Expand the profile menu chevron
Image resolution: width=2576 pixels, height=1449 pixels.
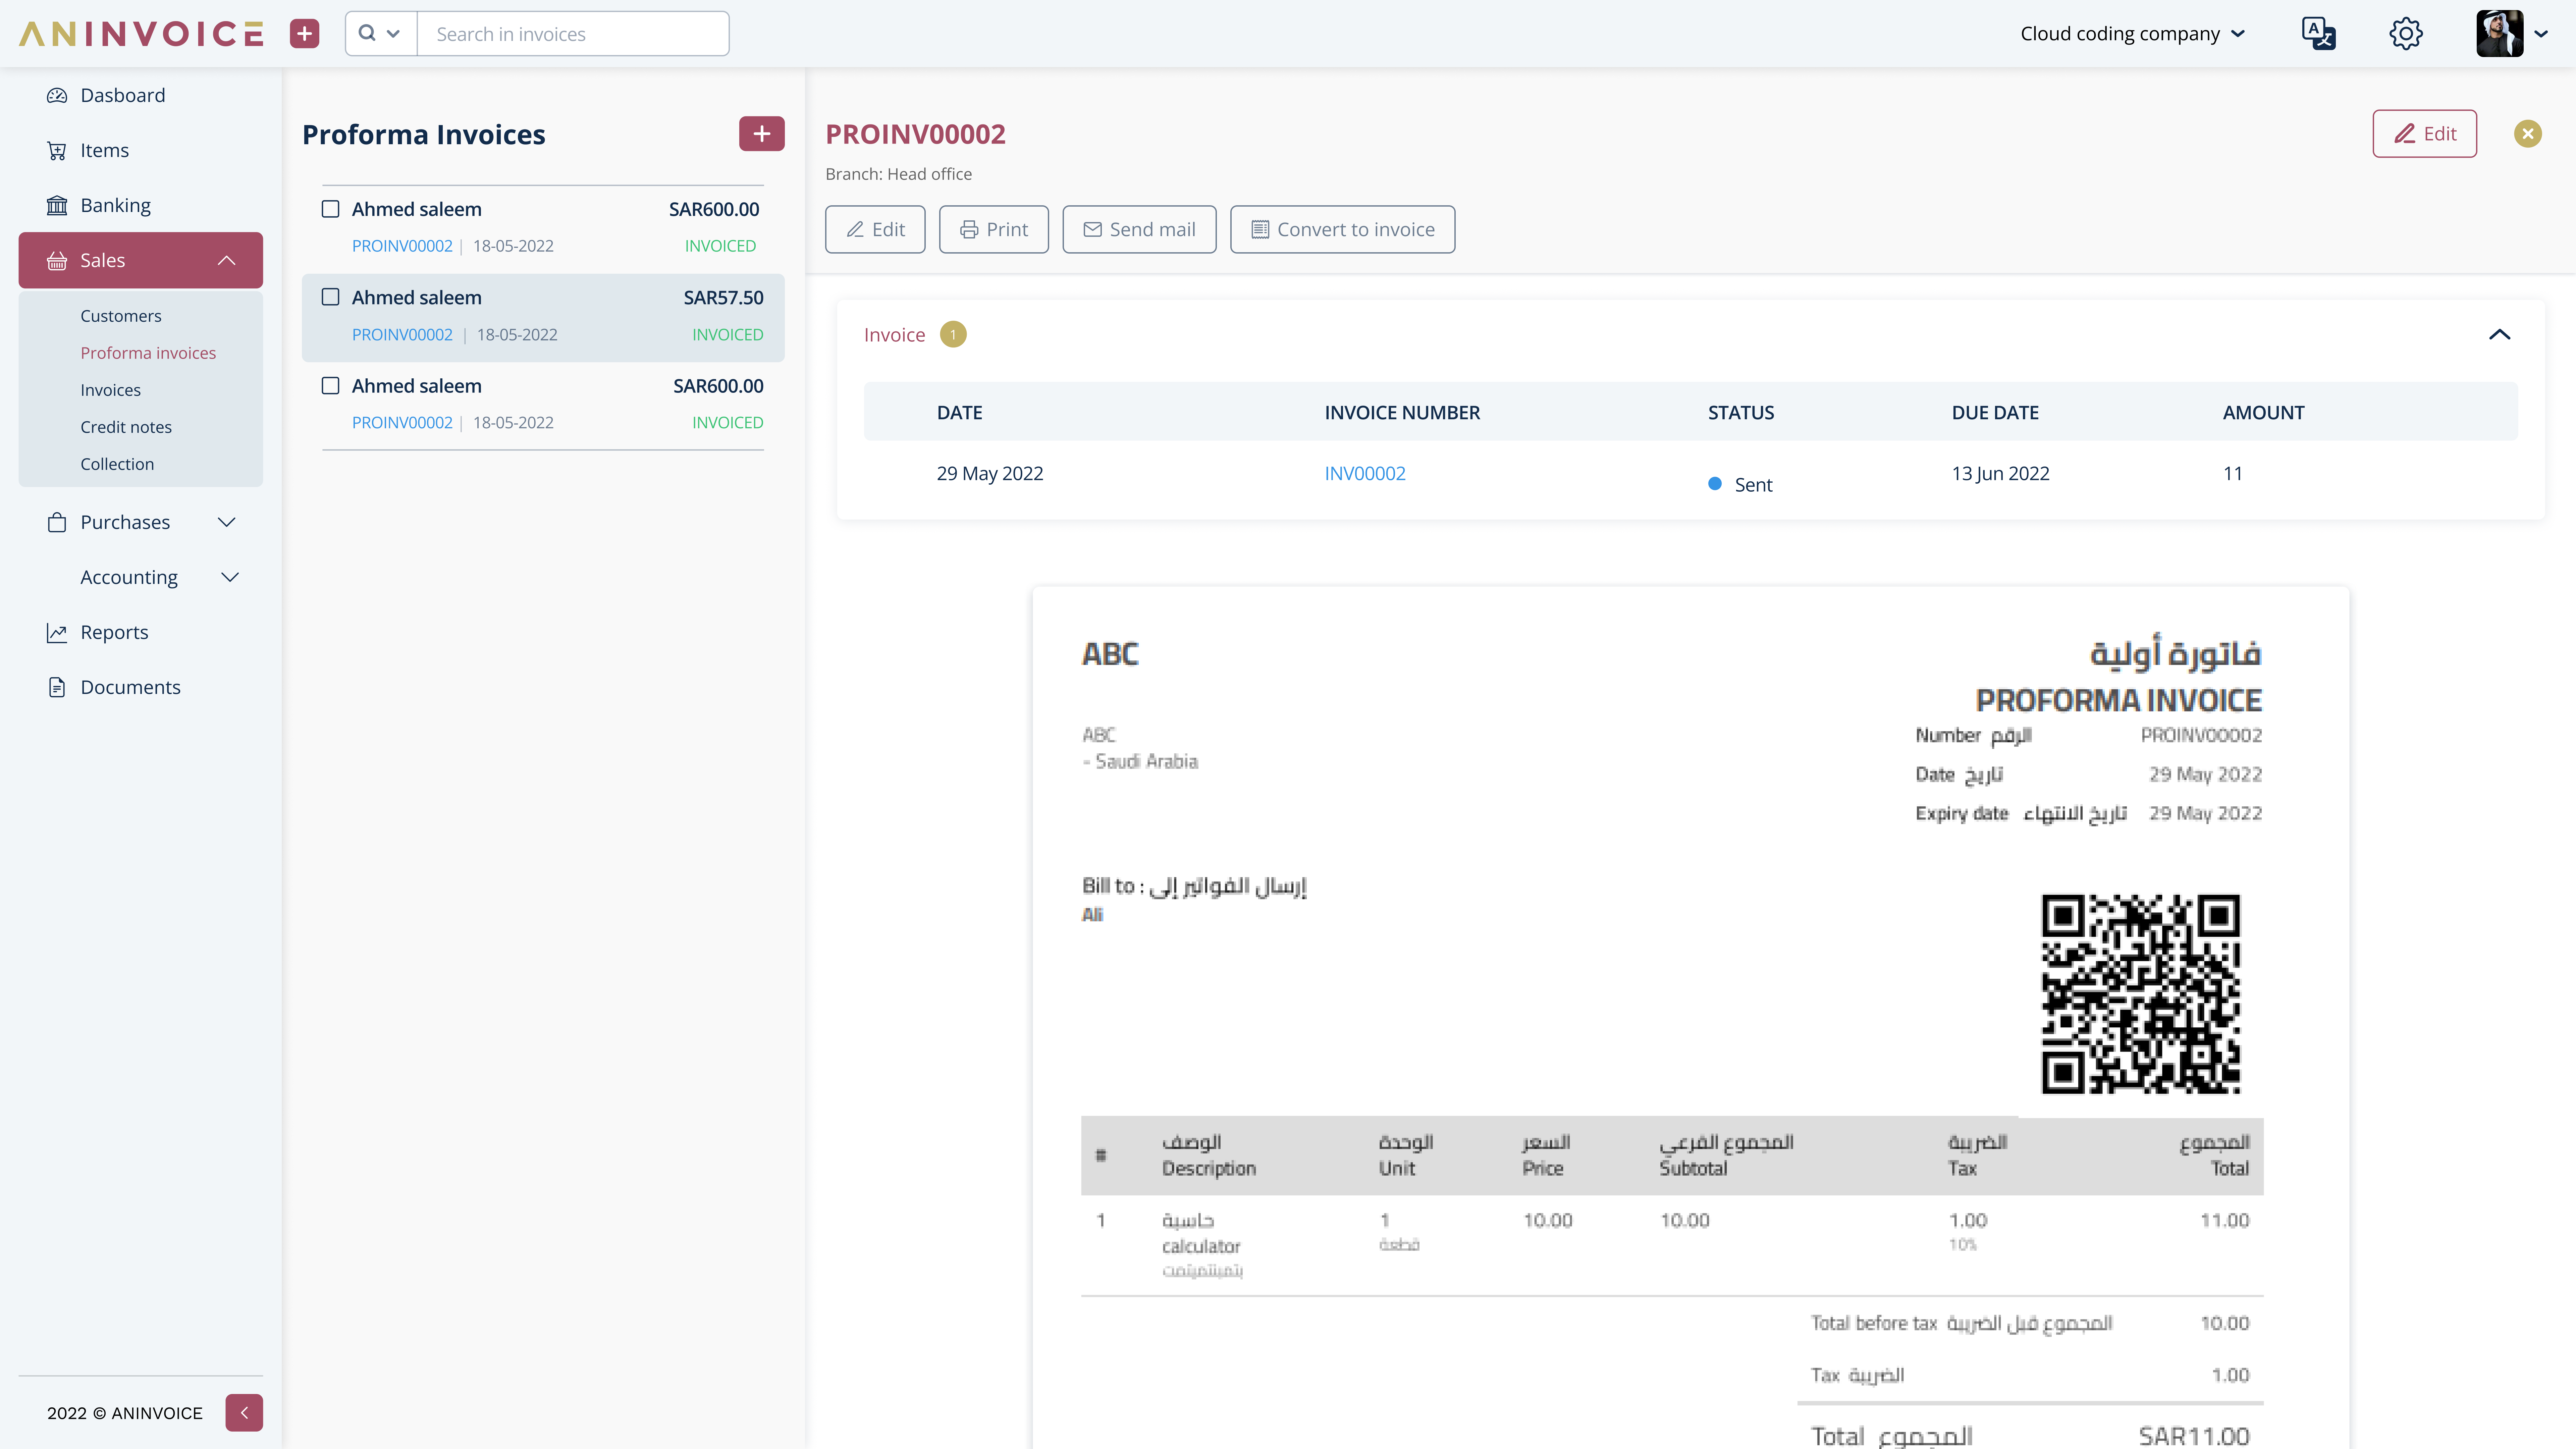point(2541,34)
